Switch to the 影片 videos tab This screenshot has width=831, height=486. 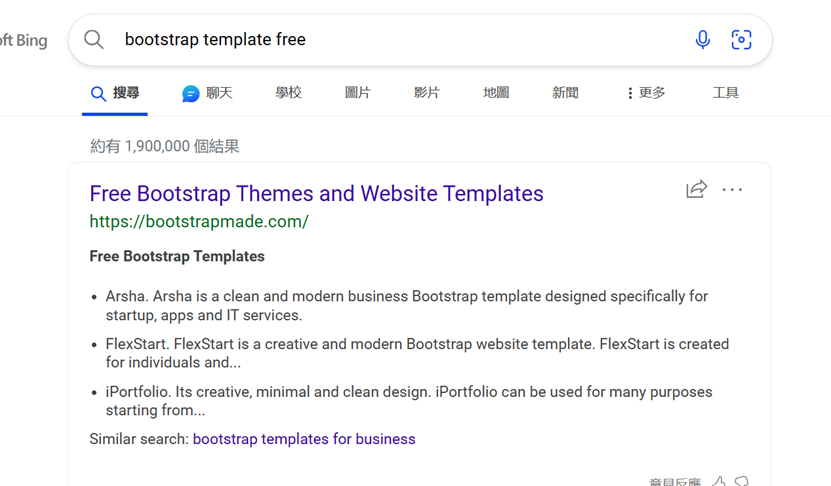[427, 93]
